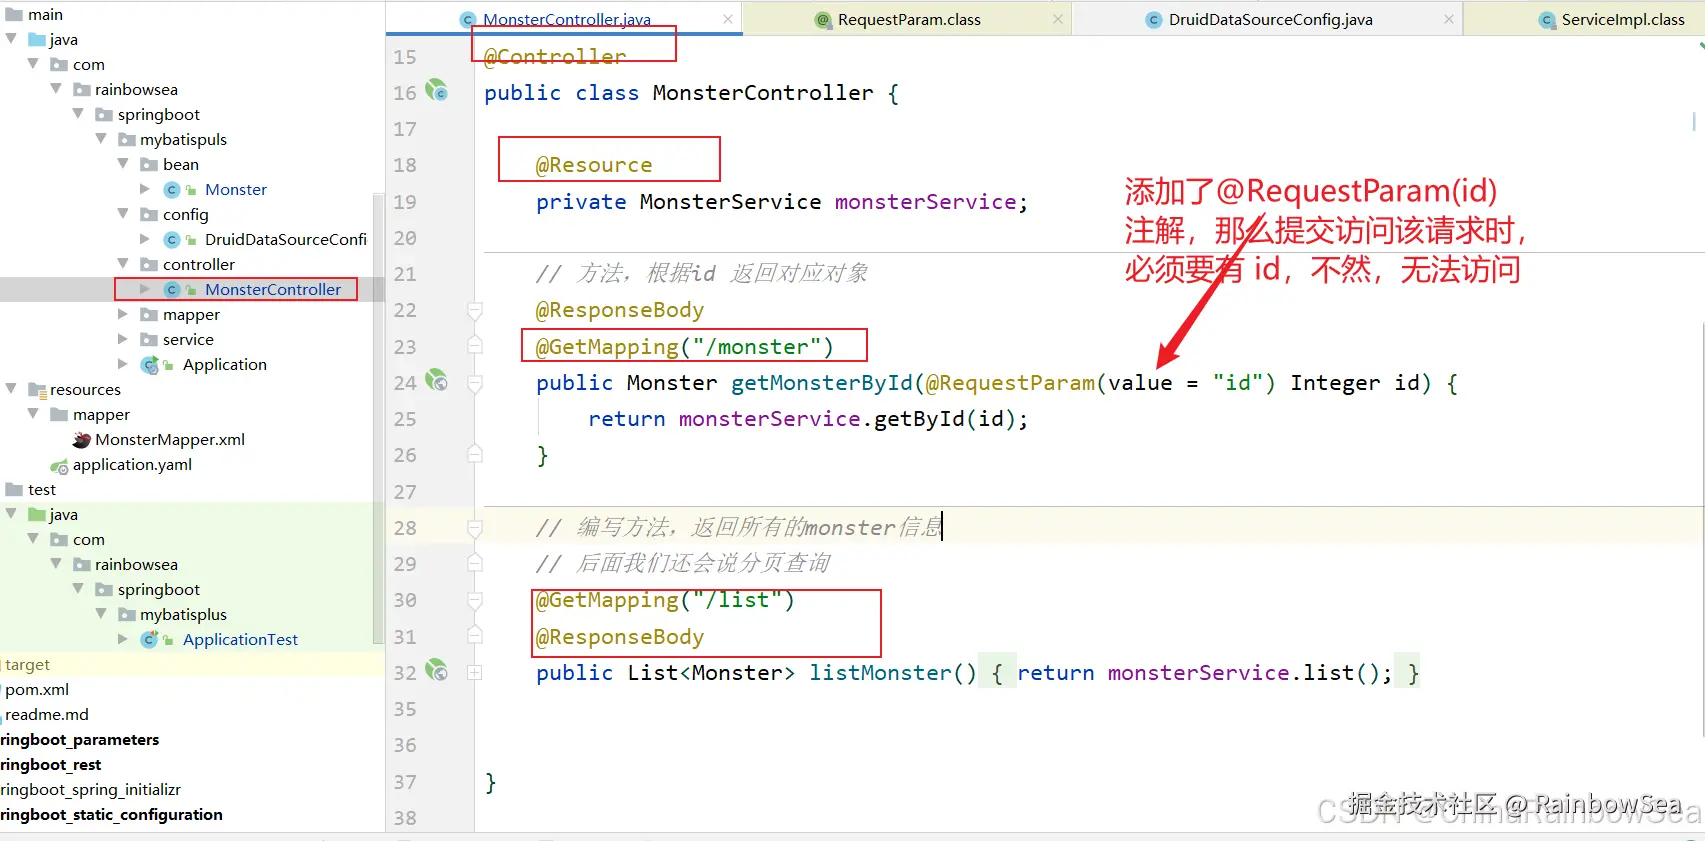Select readme.md in project tree

coord(47,715)
